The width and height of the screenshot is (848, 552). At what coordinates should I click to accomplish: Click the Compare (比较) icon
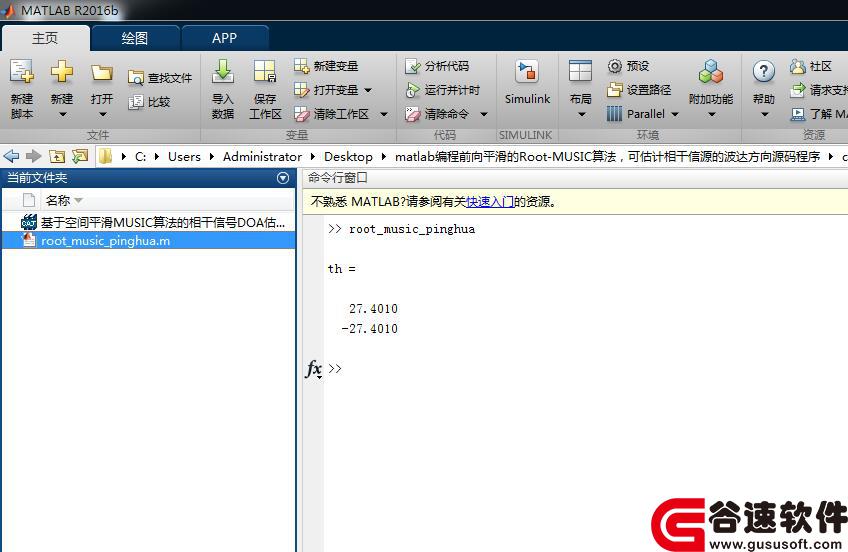pyautogui.click(x=136, y=102)
